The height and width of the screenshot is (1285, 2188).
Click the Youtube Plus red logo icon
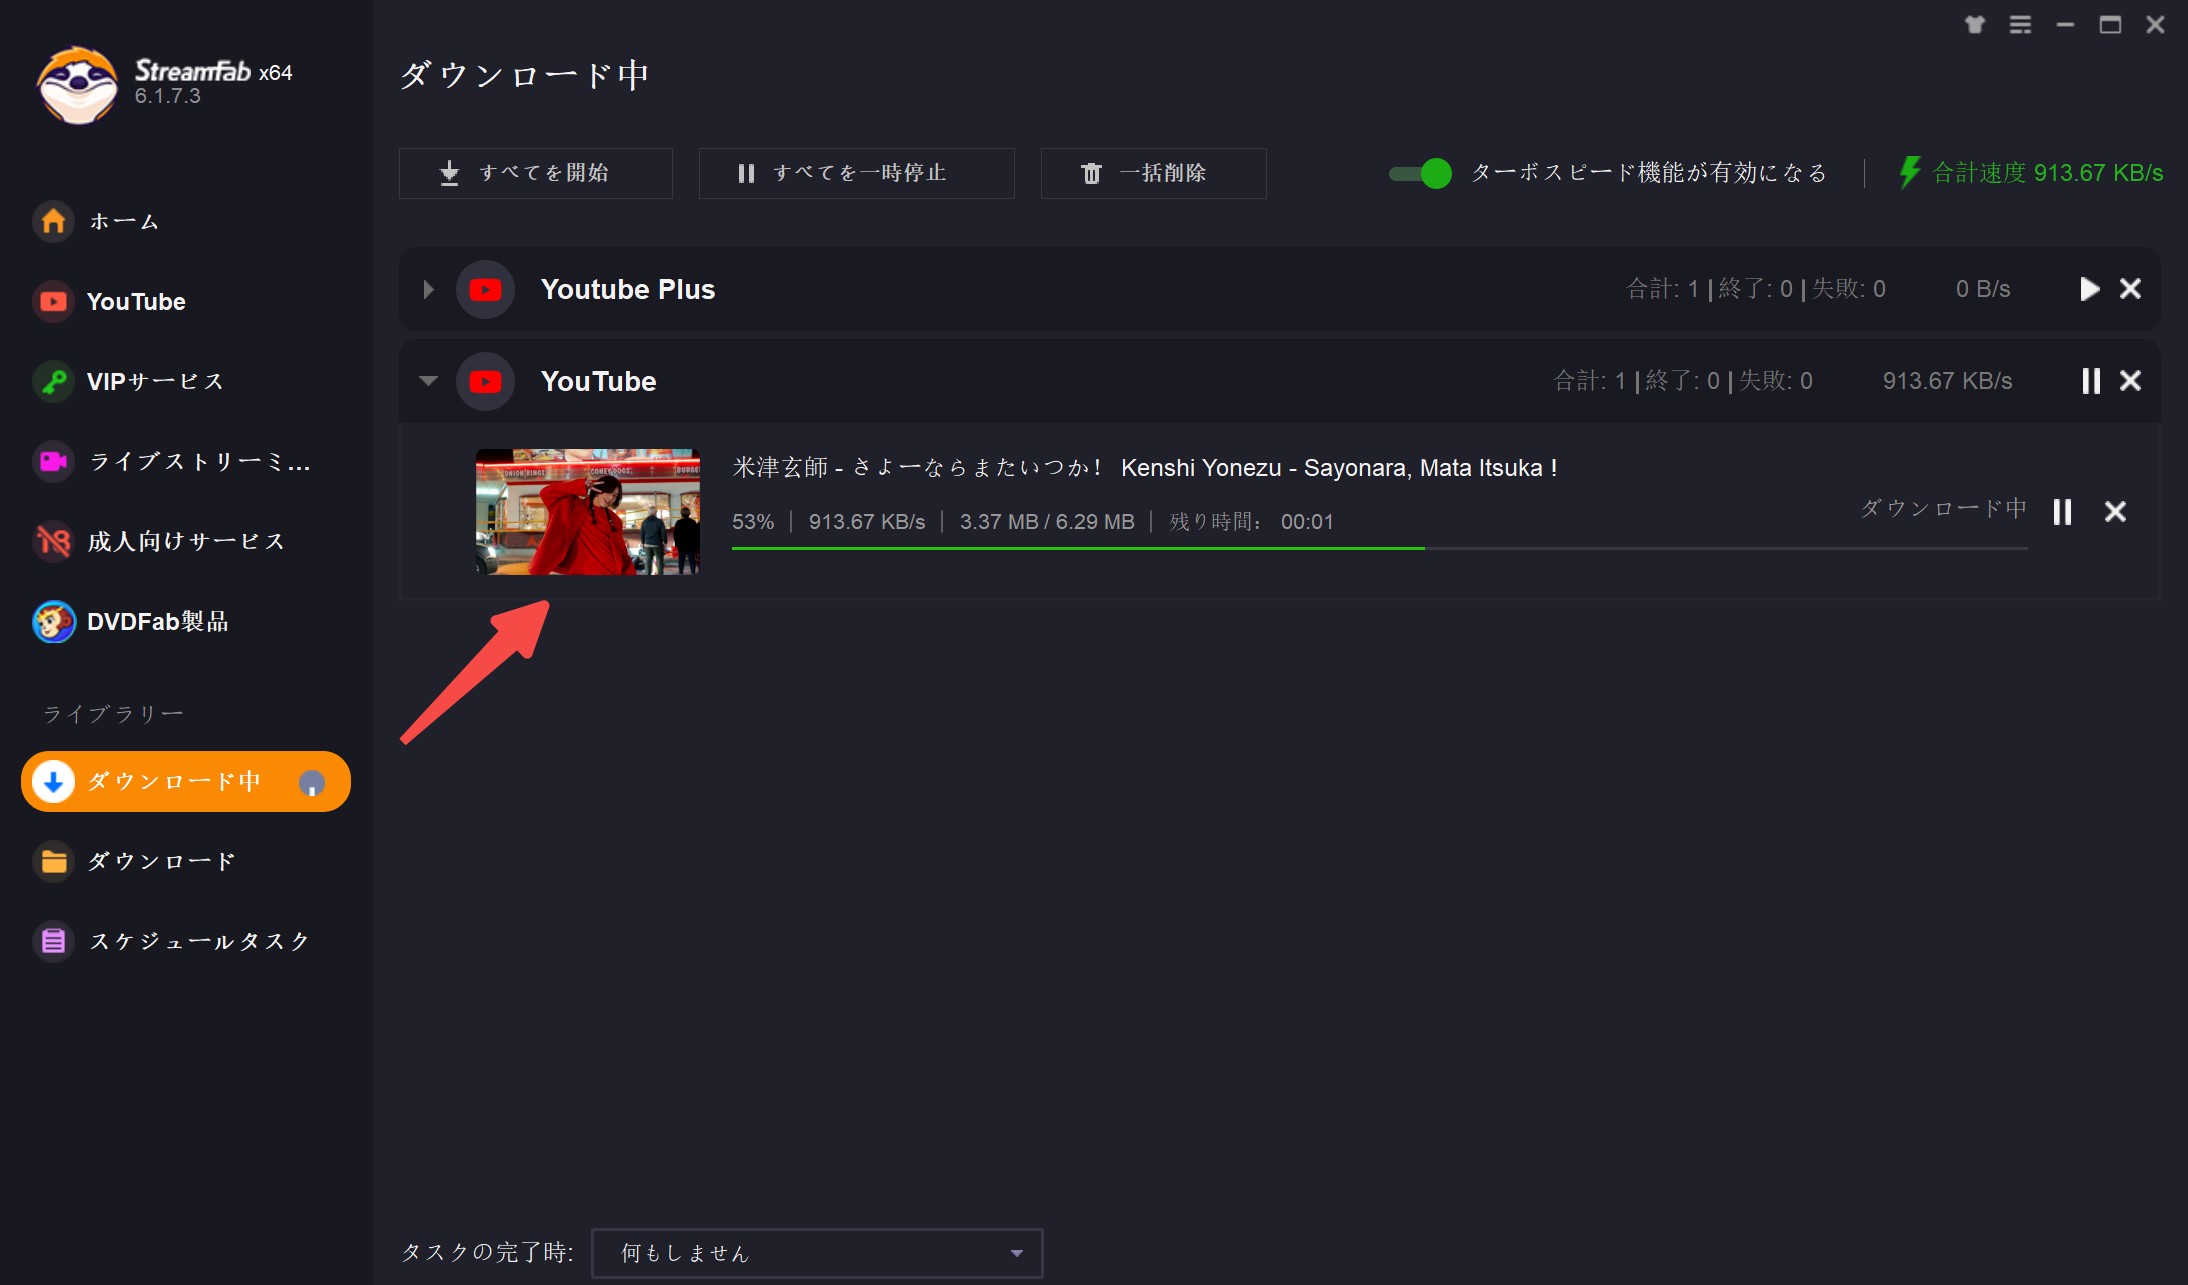(485, 289)
